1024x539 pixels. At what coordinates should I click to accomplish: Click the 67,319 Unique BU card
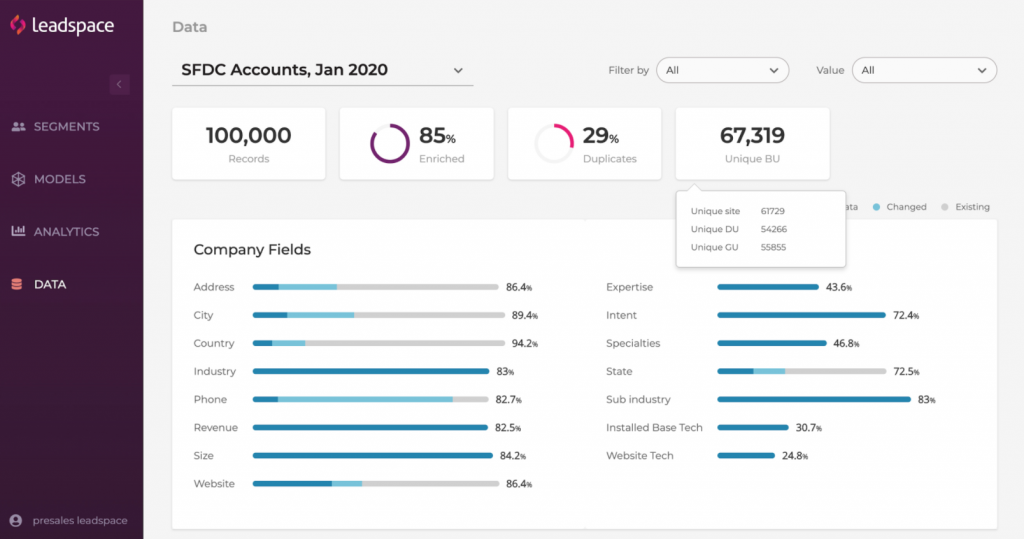pyautogui.click(x=752, y=143)
